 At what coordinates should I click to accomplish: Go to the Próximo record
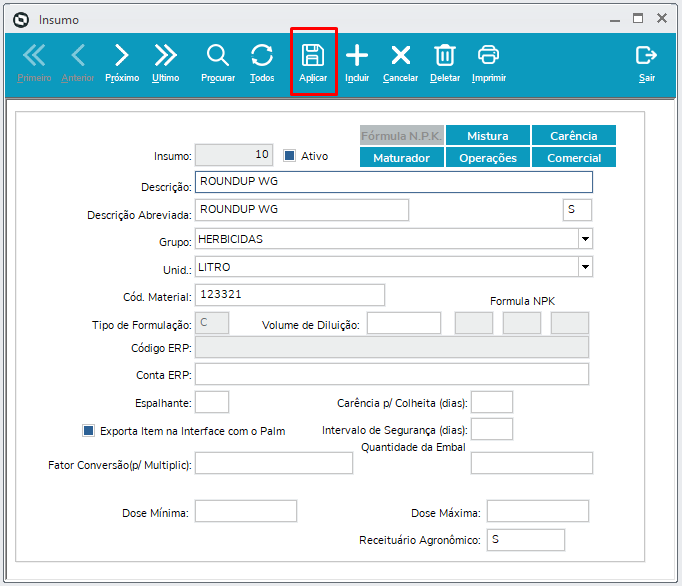pos(122,55)
